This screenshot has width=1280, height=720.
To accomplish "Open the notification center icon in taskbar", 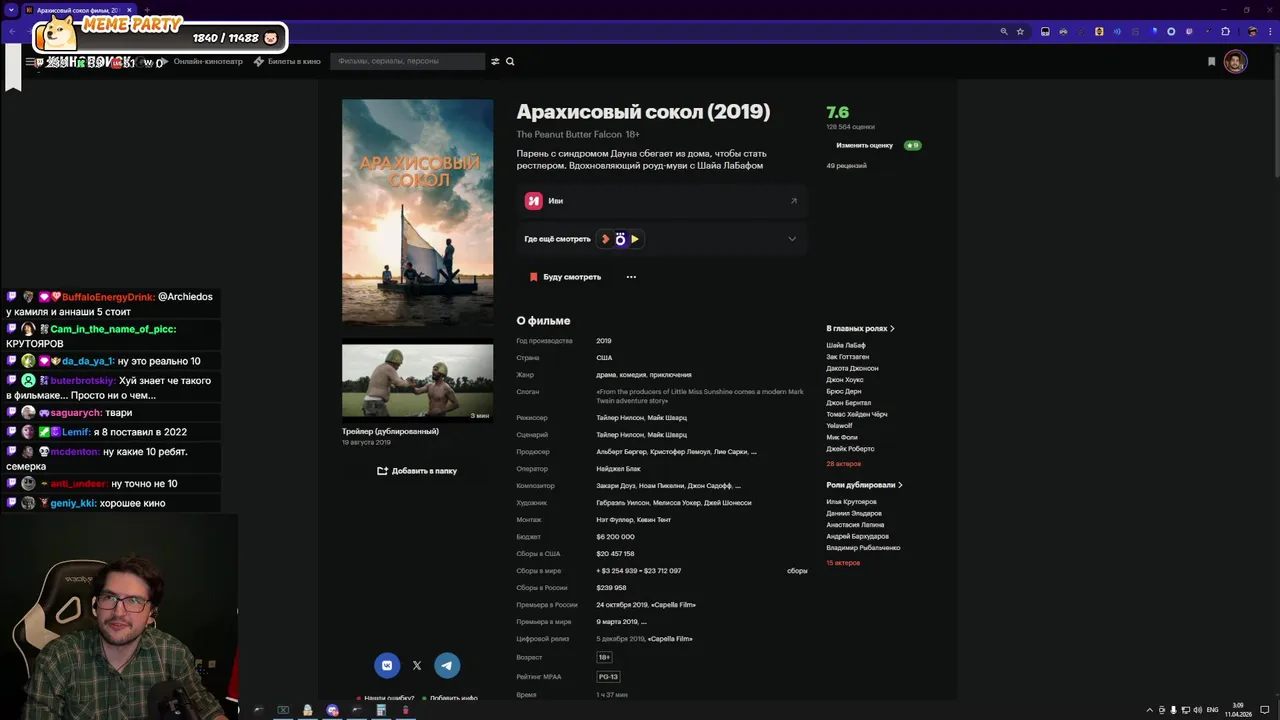I will click(x=1265, y=710).
